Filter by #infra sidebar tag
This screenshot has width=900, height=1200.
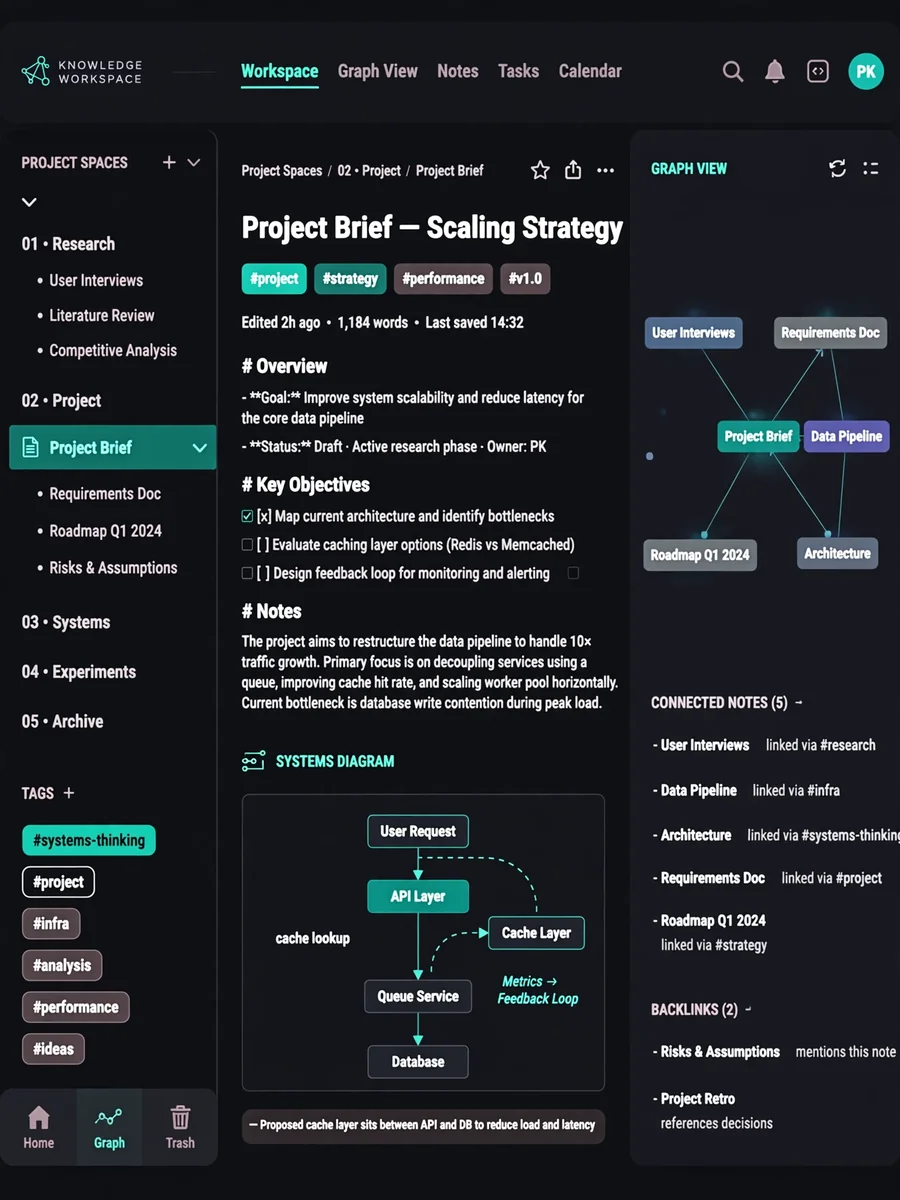(51, 924)
